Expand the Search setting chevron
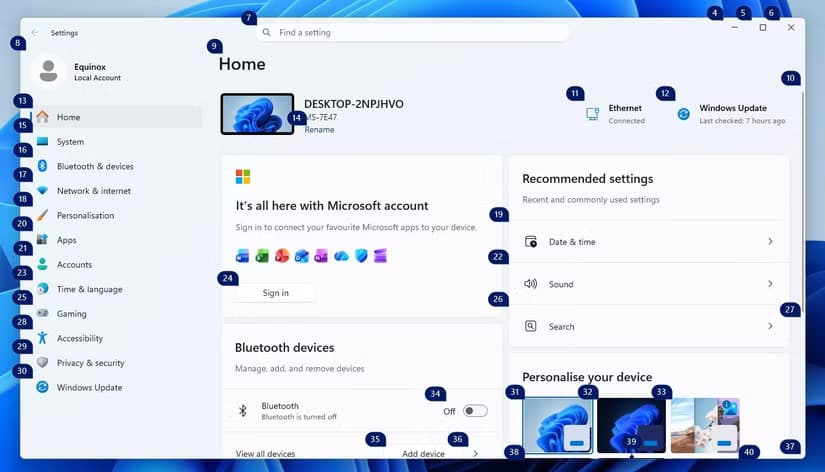825x472 pixels. point(770,326)
